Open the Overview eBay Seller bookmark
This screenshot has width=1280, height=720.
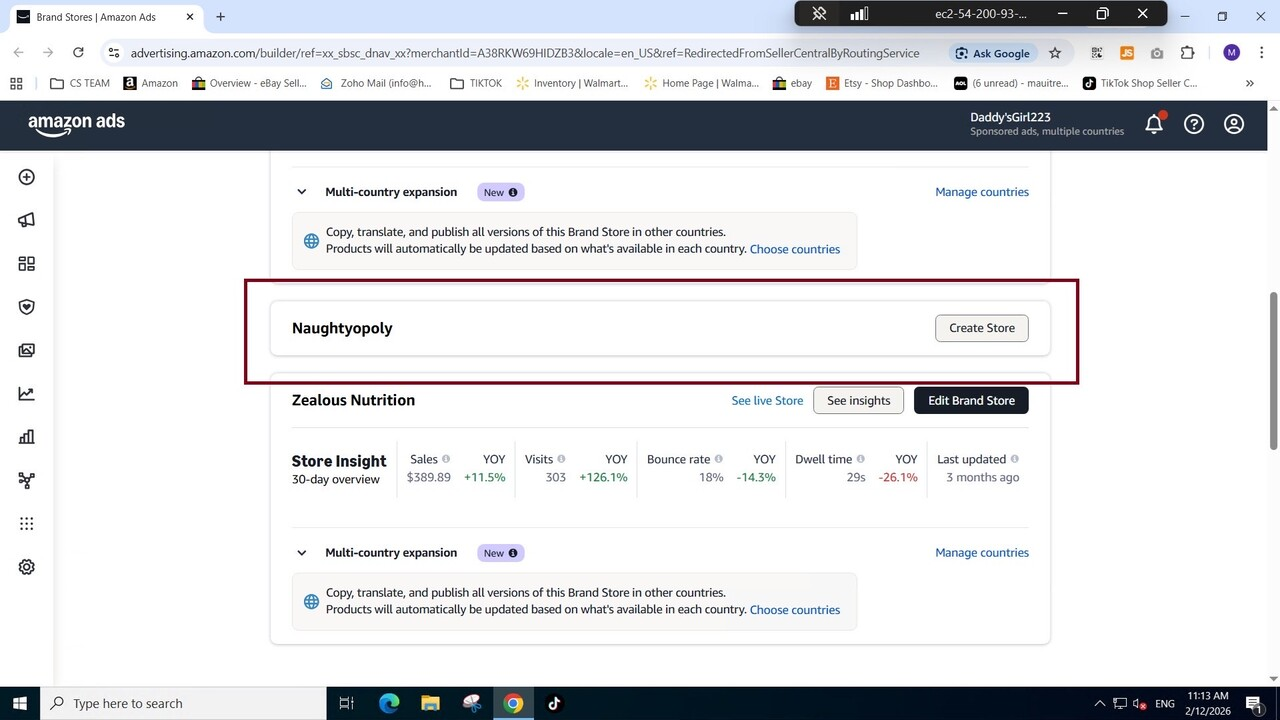[x=249, y=83]
